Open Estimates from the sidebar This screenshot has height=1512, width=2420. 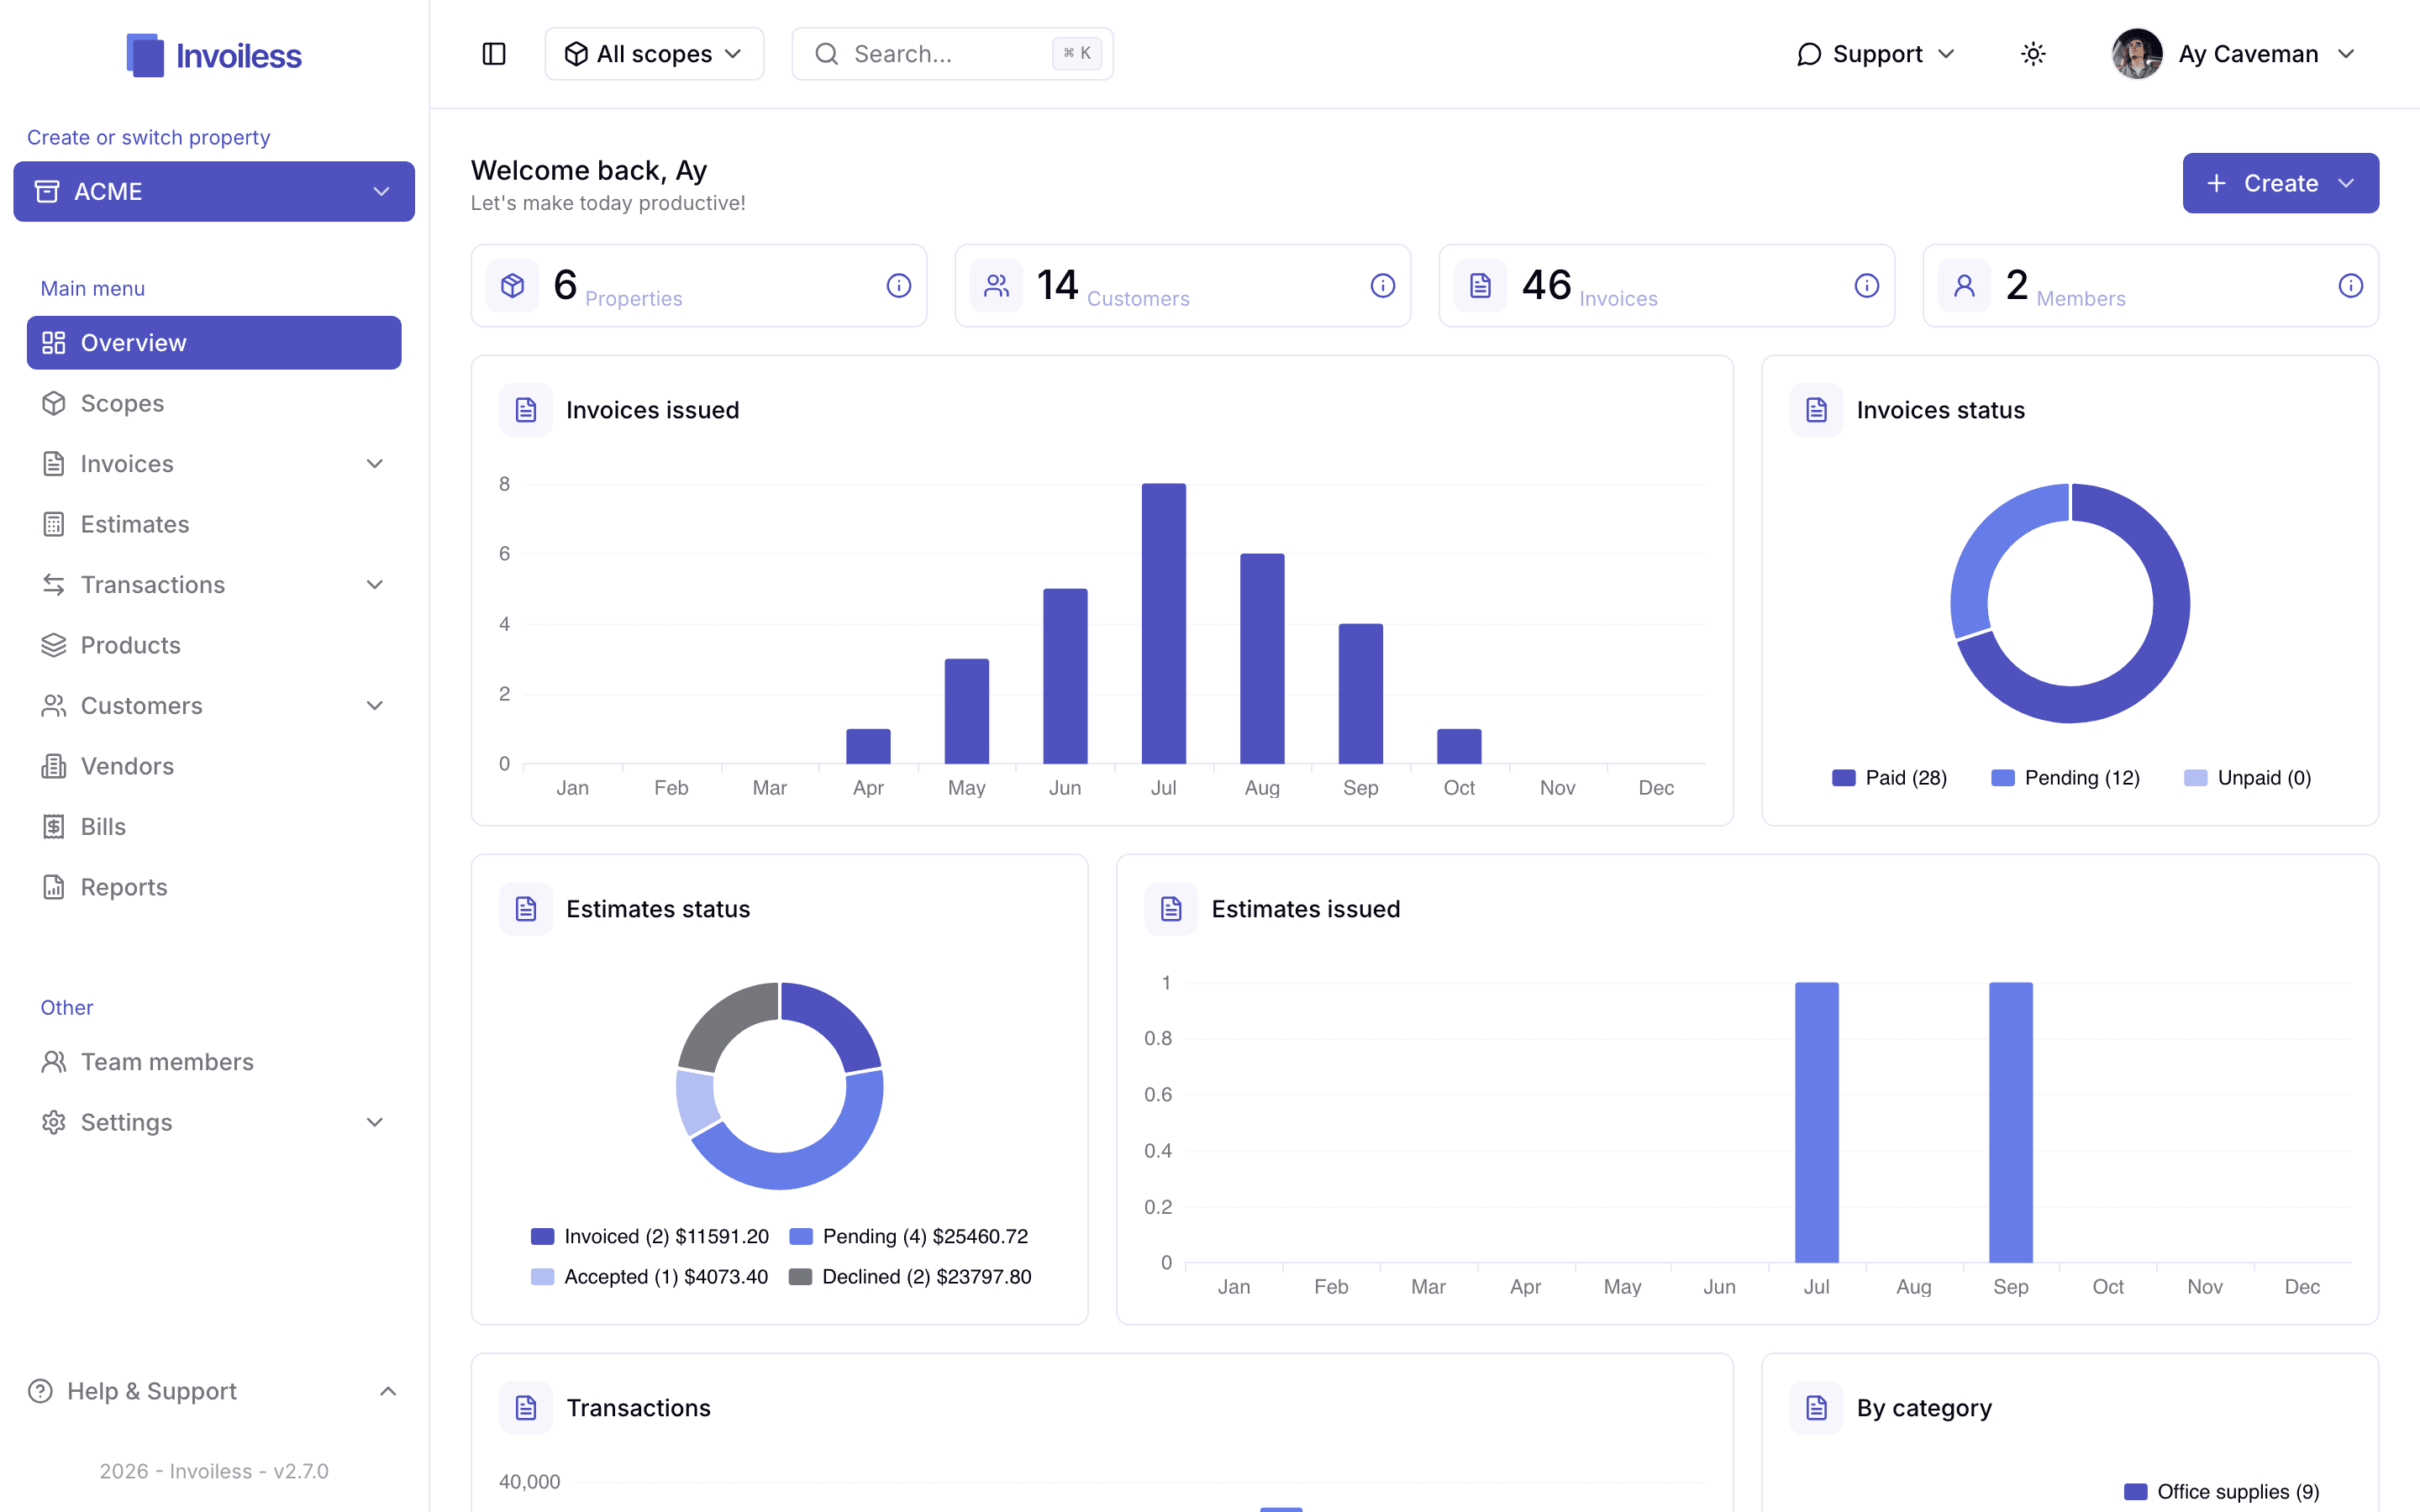click(x=214, y=524)
